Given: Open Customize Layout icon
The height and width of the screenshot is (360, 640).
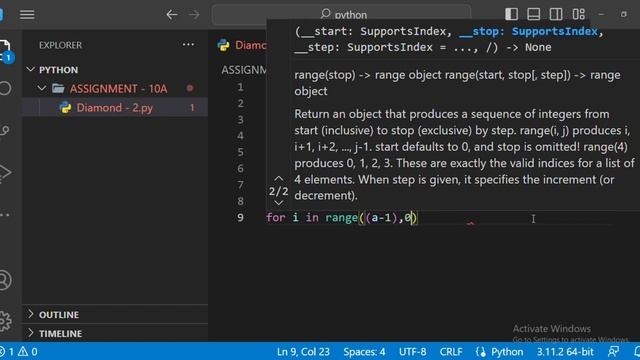Looking at the screenshot, I should (x=578, y=14).
